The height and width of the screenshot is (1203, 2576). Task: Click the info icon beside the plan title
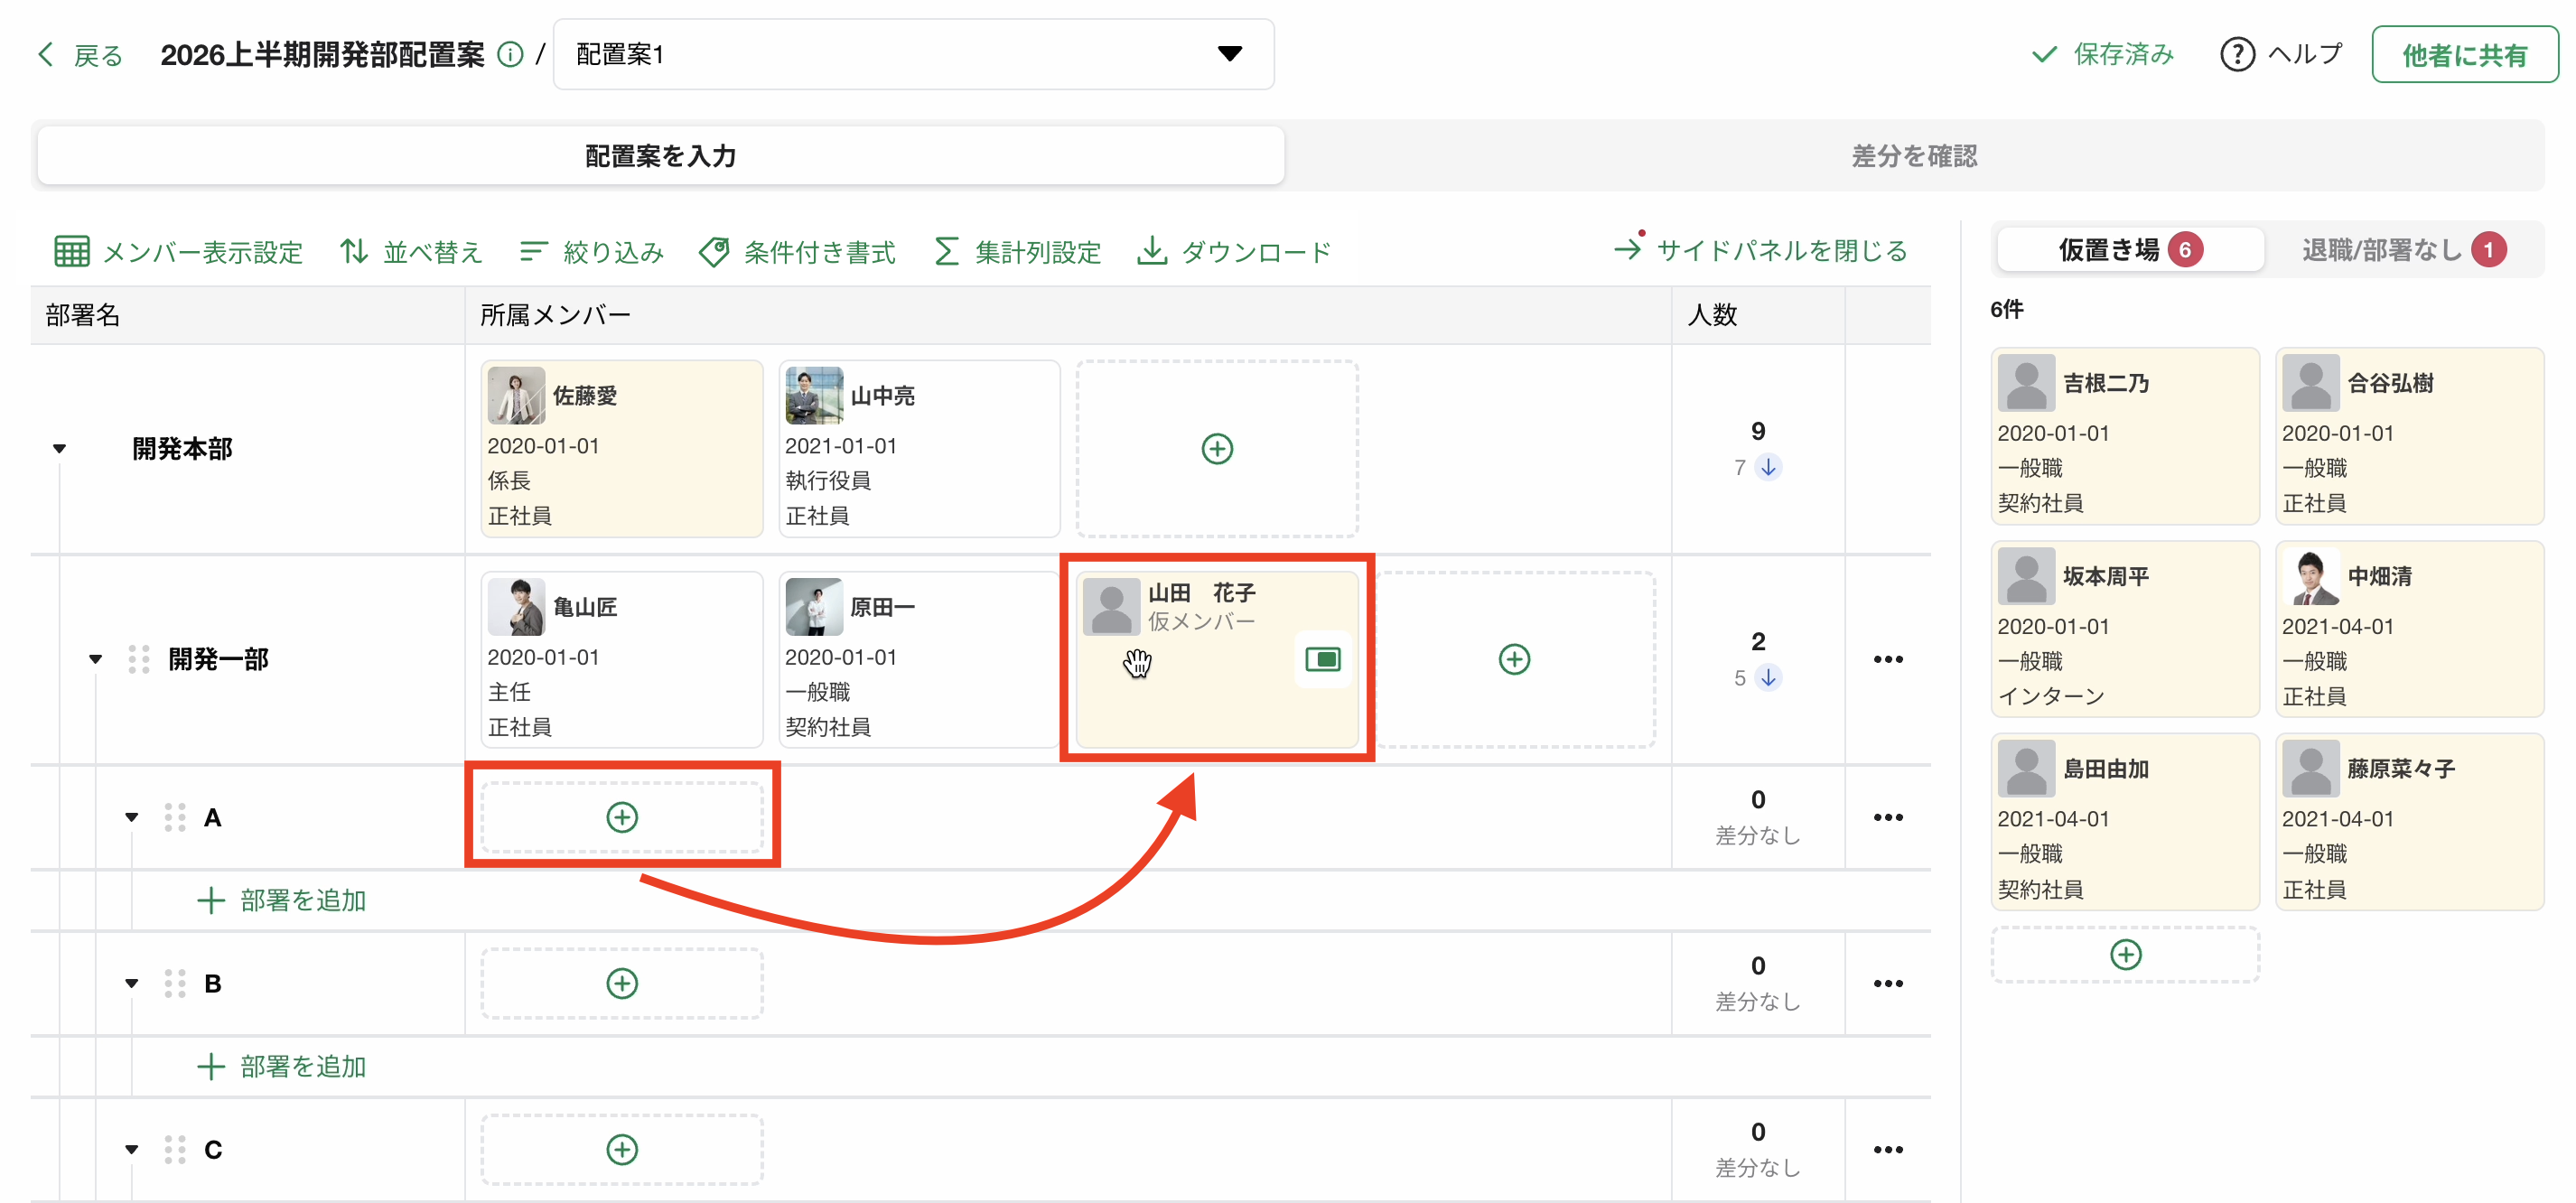click(x=510, y=54)
